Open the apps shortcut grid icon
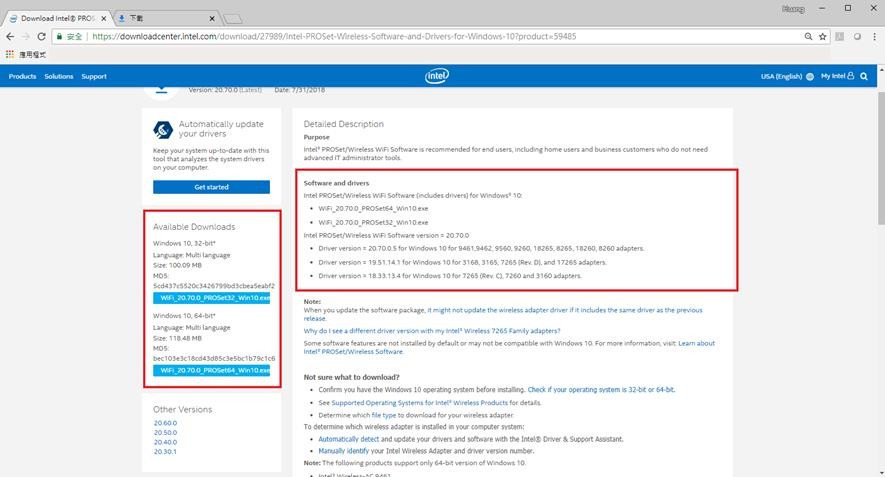Screen dimensions: 885x477 pos(11,54)
